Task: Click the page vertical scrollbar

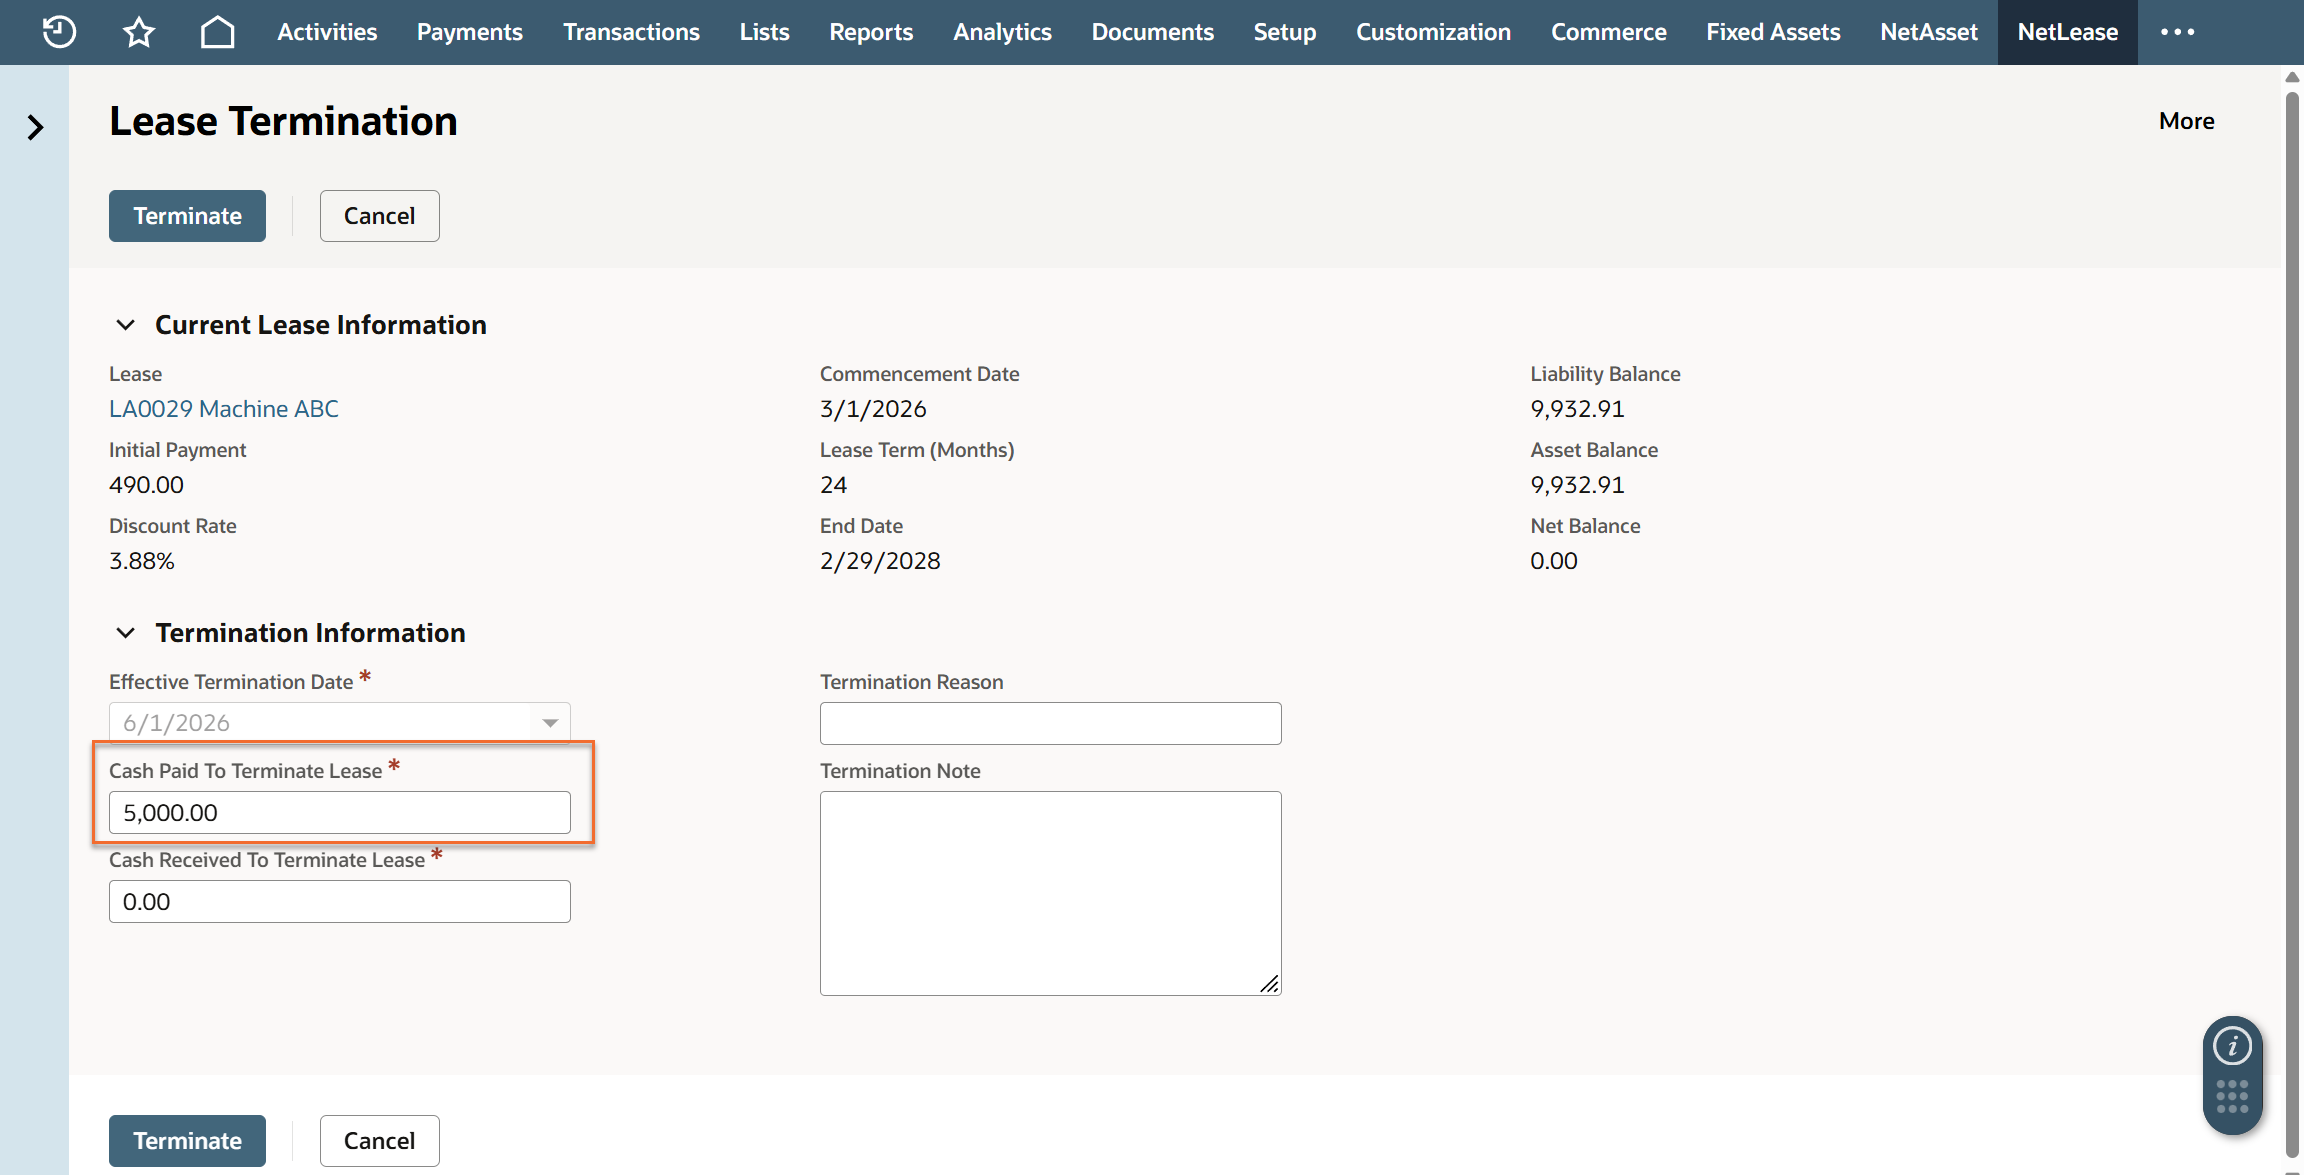Action: pyautogui.click(x=2292, y=600)
